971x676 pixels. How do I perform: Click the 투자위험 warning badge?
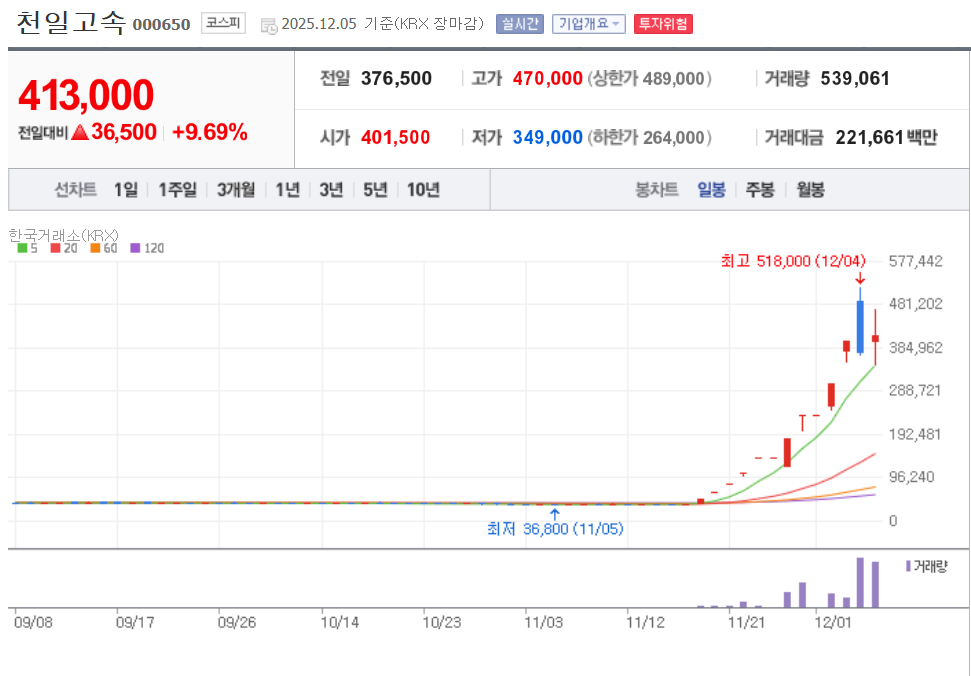663,24
